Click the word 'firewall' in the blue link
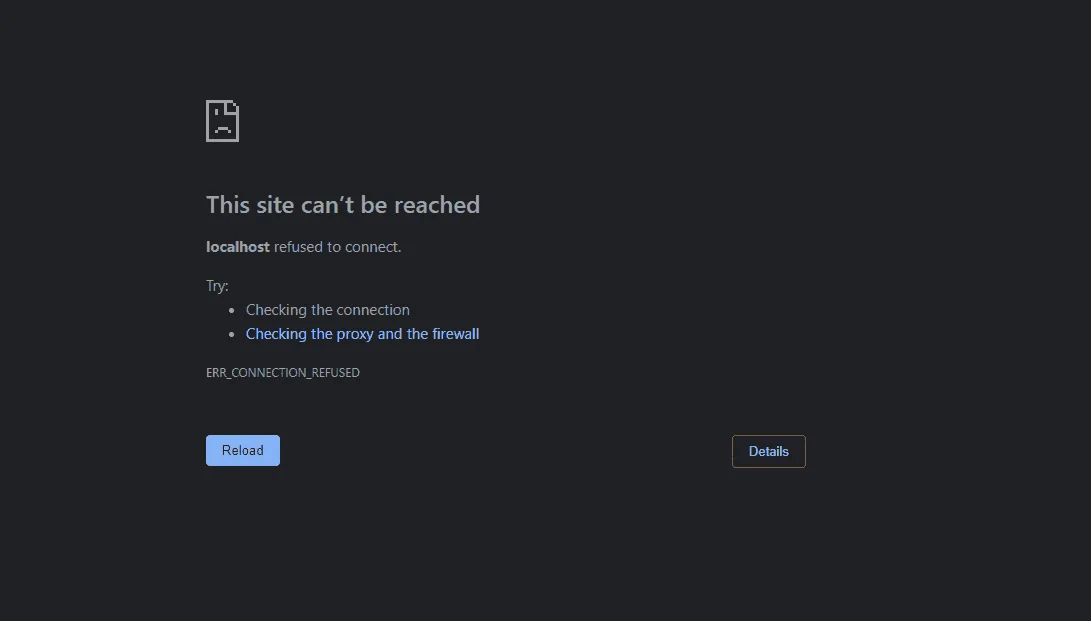Screen dimensions: 1091x621 [456, 334]
